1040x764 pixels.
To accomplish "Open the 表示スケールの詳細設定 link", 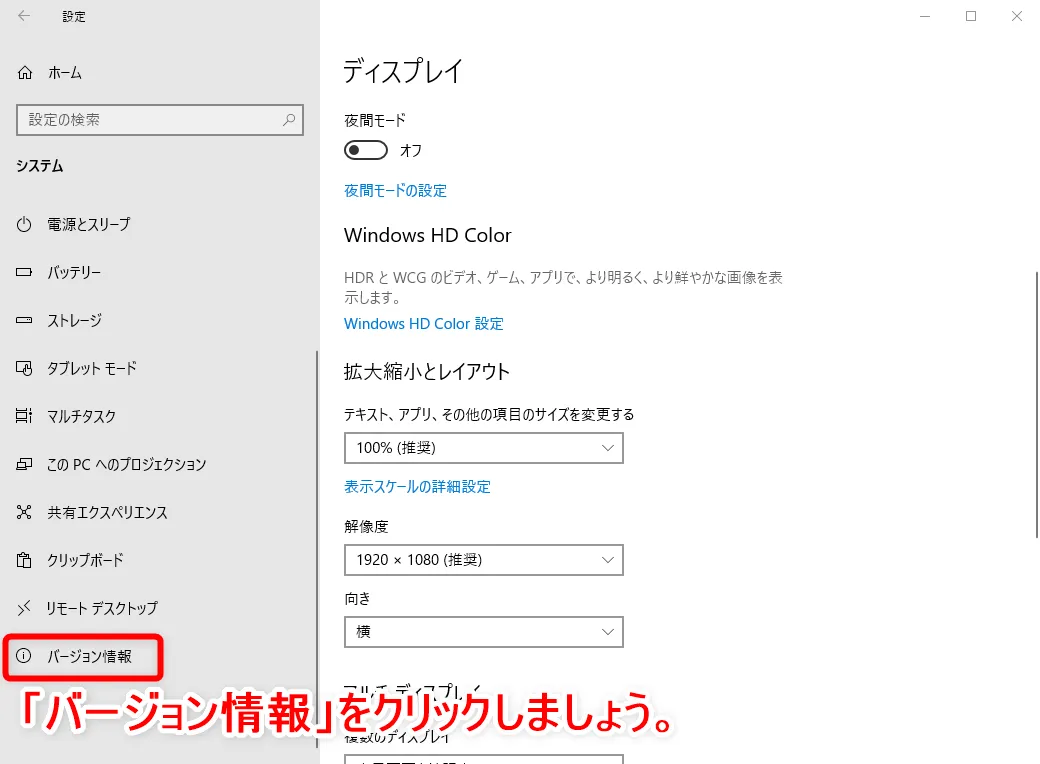I will tap(417, 487).
